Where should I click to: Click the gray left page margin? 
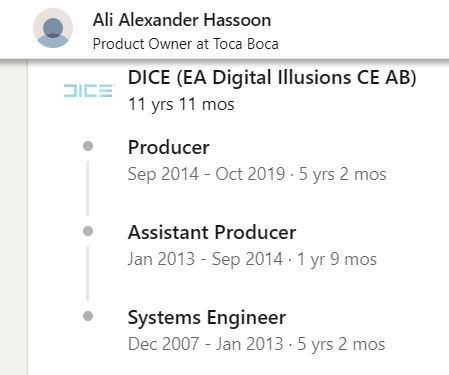point(14,217)
